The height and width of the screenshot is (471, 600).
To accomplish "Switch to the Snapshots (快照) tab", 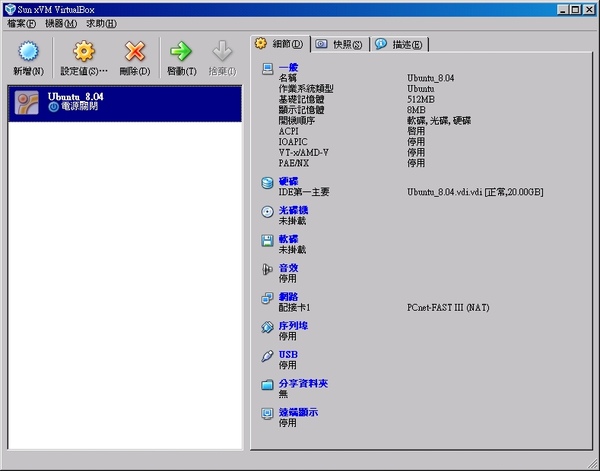I will point(340,44).
